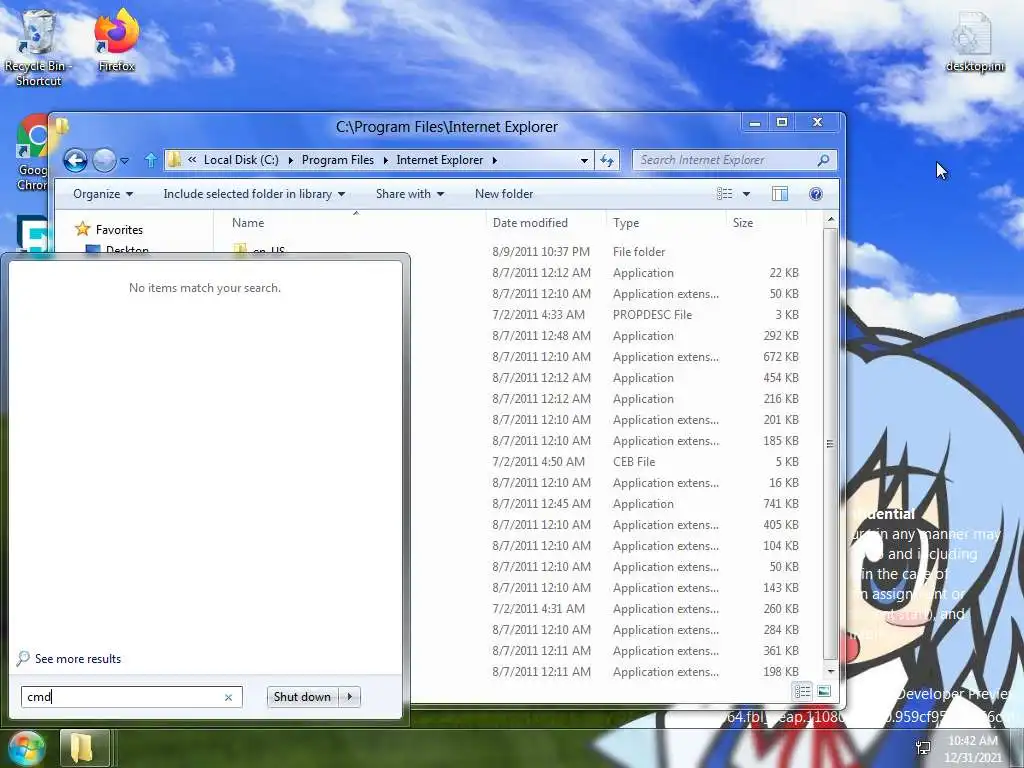Expand arrow after Internet Explorer breadcrumb

click(x=494, y=160)
